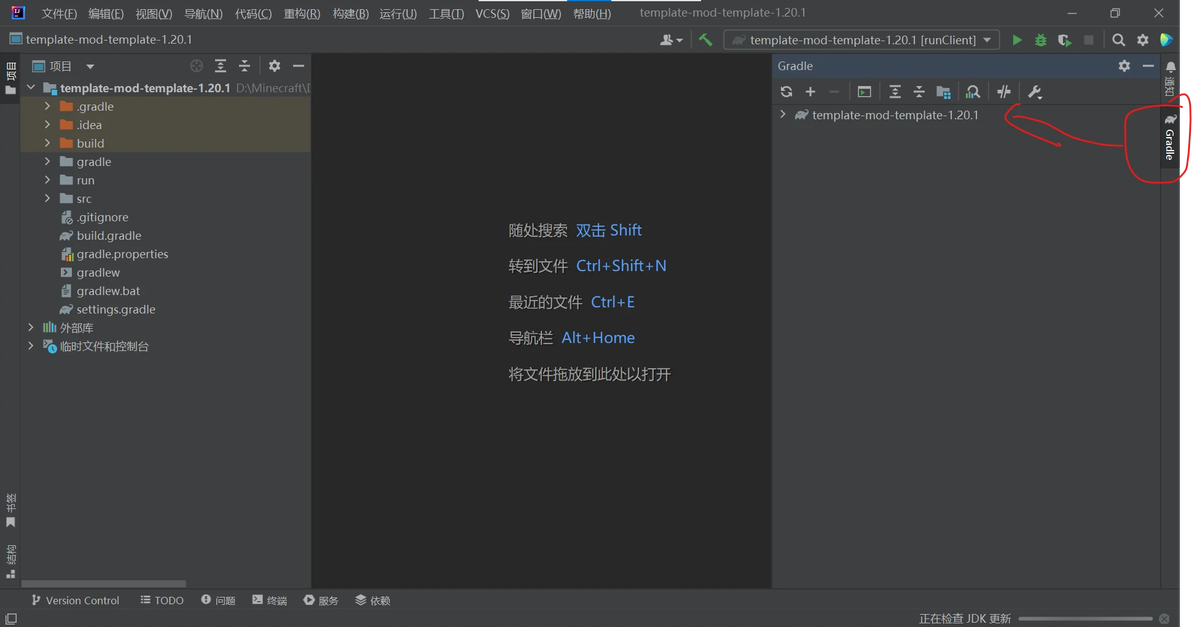Expand the src folder
Screen dimensions: 1192x627
tap(47, 198)
